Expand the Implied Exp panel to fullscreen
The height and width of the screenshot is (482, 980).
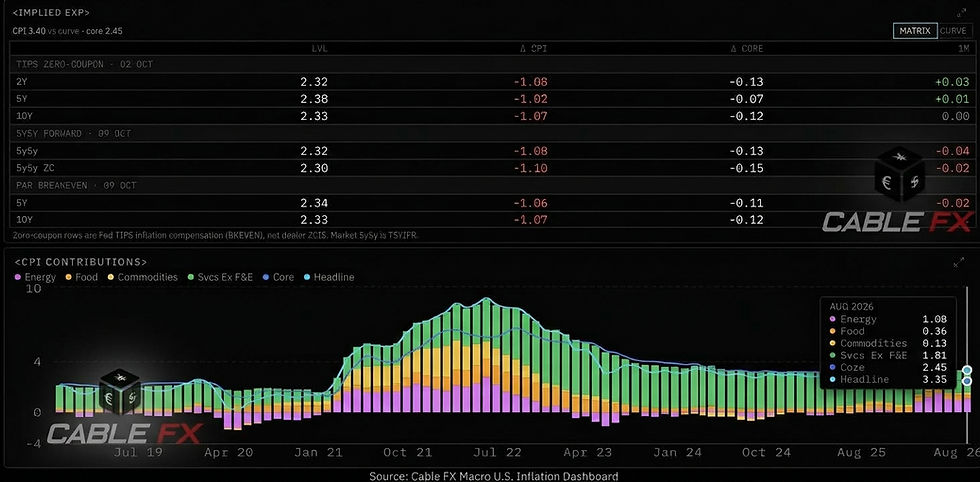[961, 13]
